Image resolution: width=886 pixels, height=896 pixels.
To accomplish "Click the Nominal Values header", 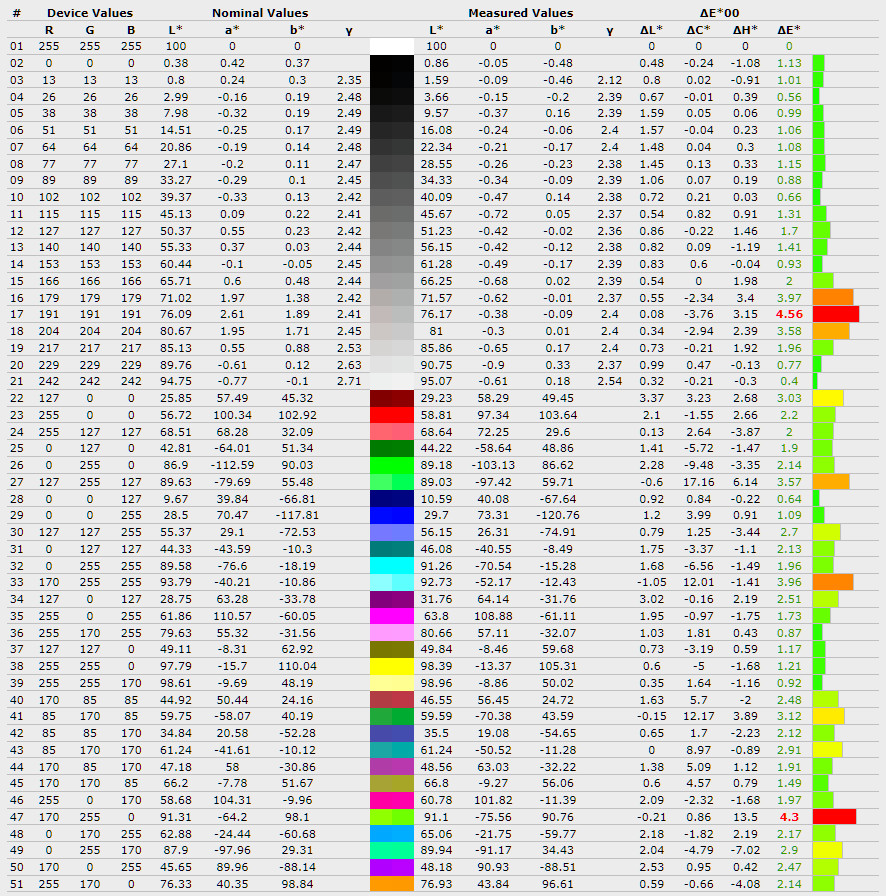I will 260,13.
